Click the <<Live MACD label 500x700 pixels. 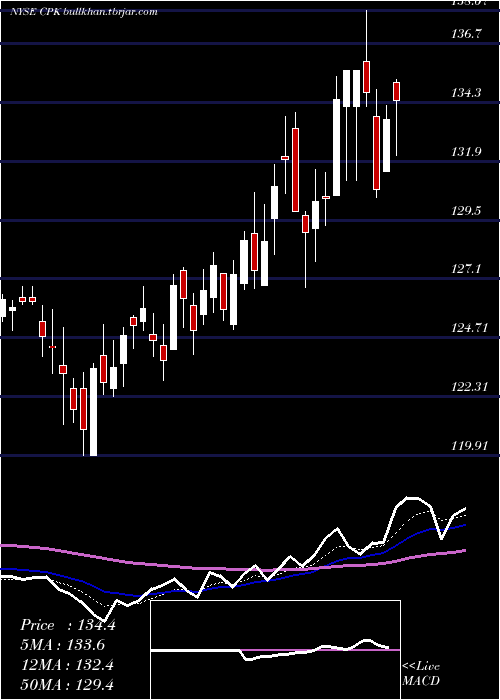421,674
